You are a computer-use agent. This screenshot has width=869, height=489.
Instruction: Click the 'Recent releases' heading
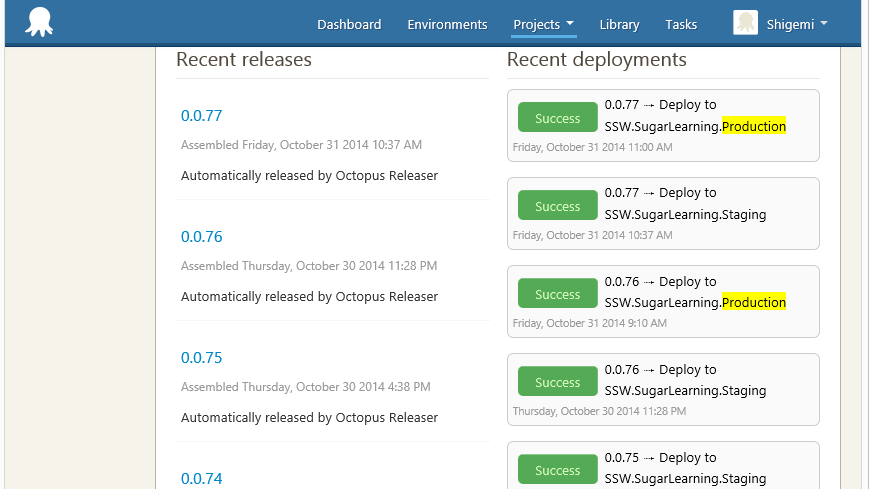point(244,59)
